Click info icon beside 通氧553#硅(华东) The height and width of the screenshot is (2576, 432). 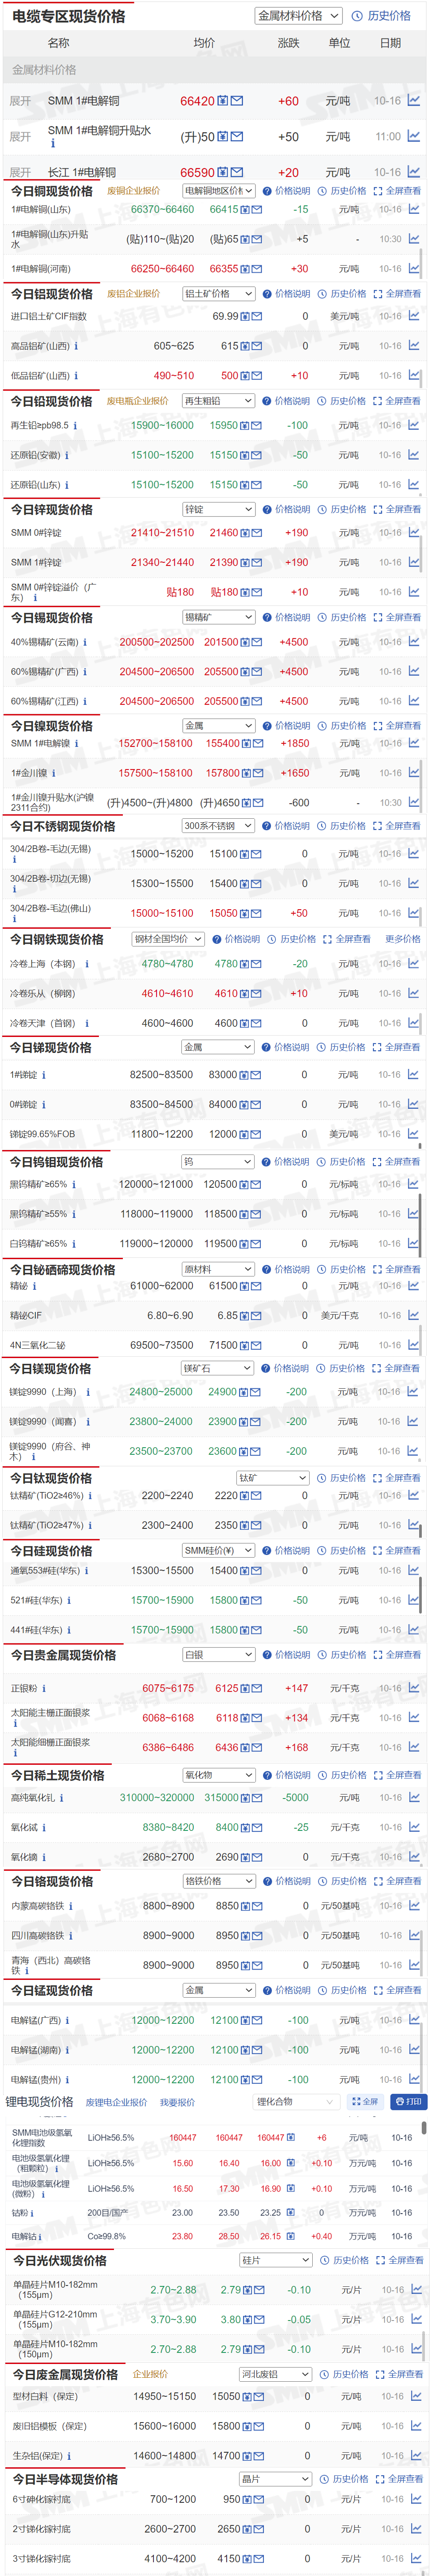[86, 1570]
